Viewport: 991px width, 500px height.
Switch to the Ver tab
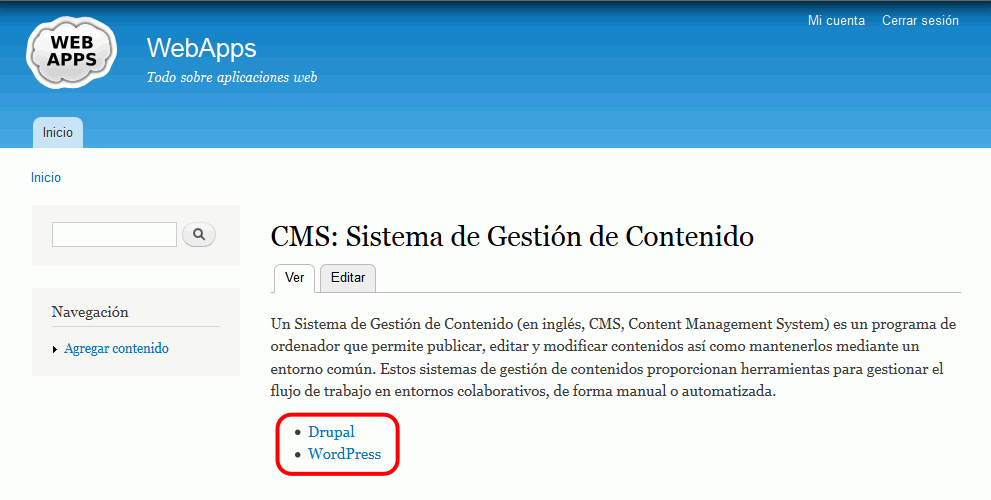point(295,278)
